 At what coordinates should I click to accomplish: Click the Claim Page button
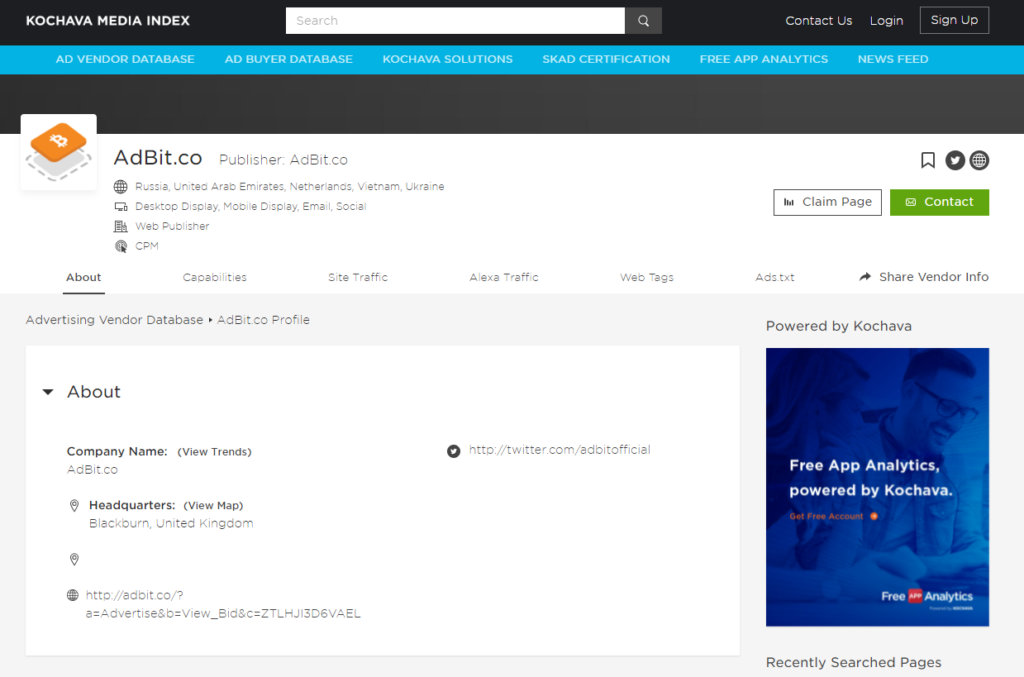coord(827,202)
